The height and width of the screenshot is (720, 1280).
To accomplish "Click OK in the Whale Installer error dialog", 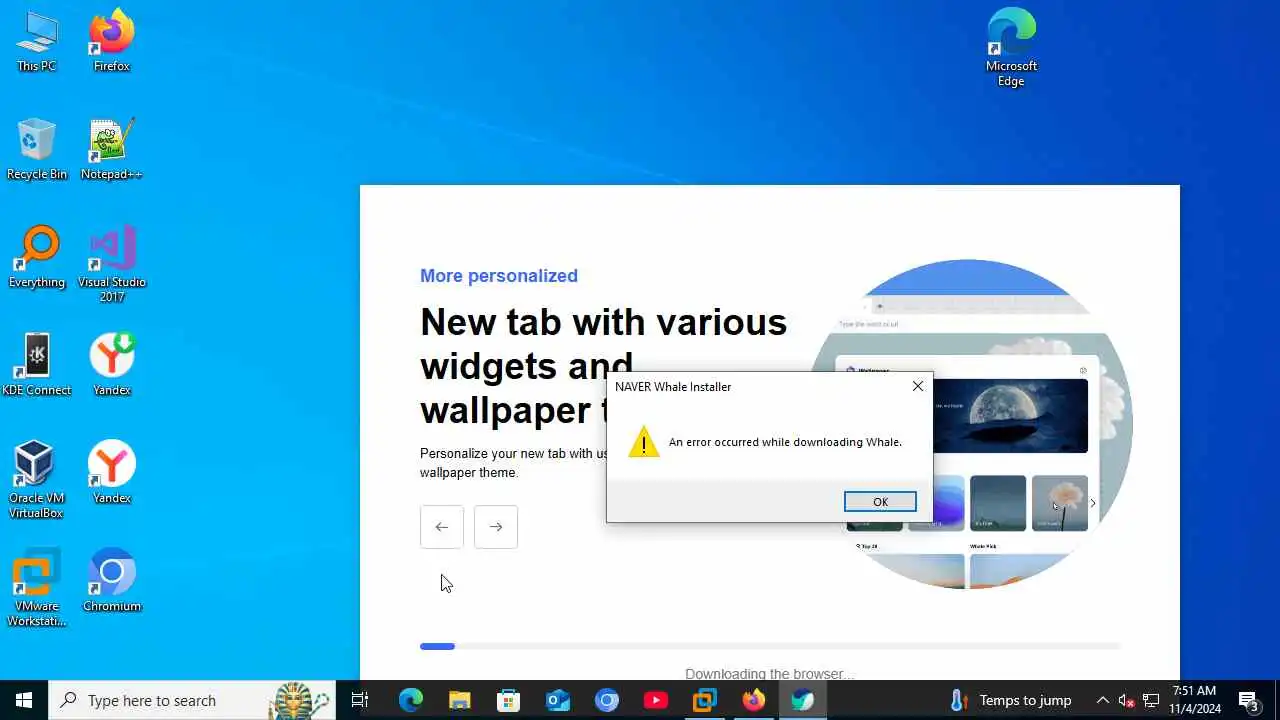I will point(880,502).
